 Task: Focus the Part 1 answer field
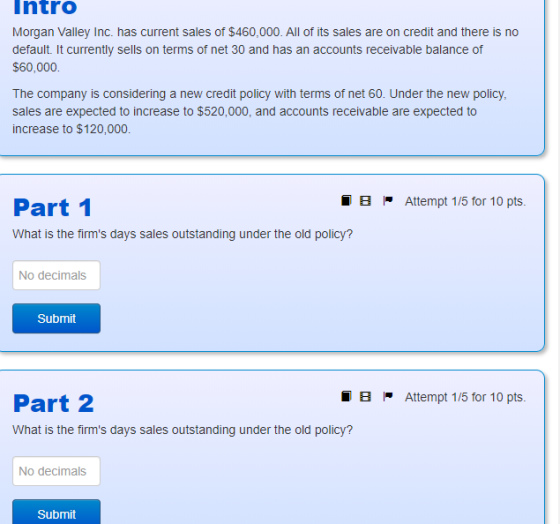click(56, 275)
